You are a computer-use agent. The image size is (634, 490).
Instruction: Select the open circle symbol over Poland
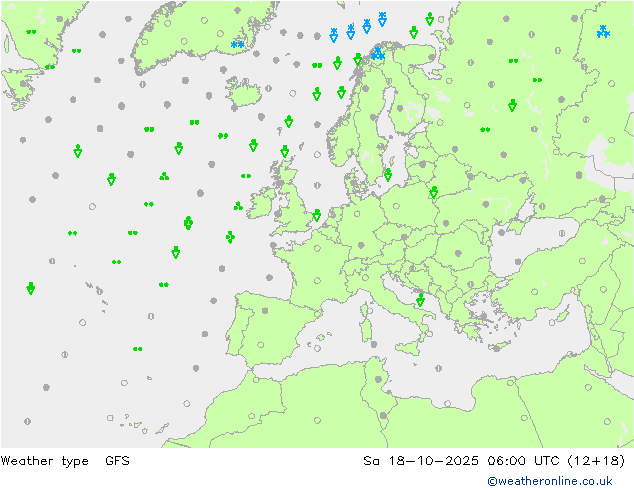click(396, 207)
